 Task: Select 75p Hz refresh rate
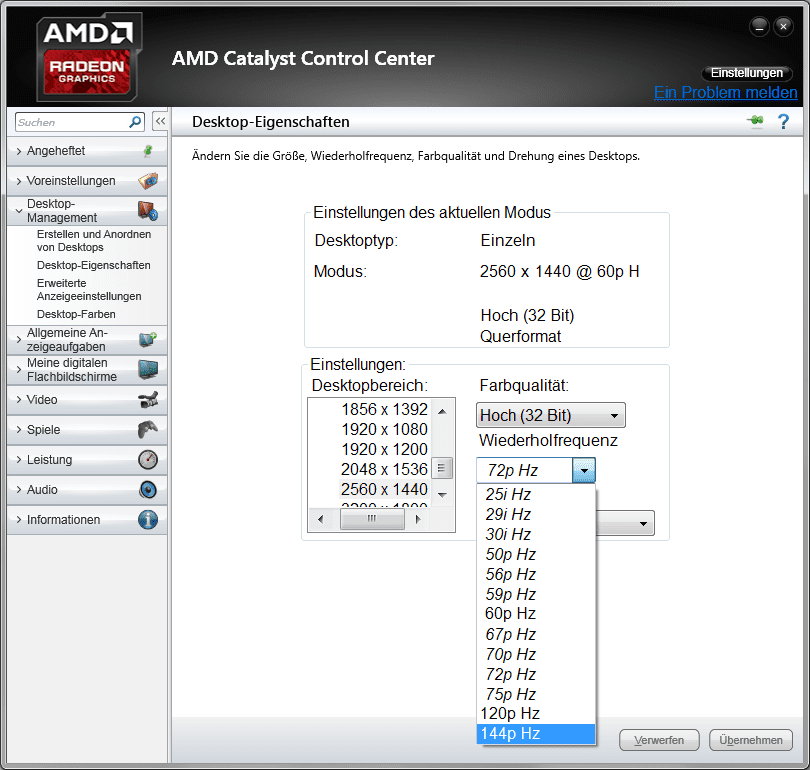tap(536, 694)
